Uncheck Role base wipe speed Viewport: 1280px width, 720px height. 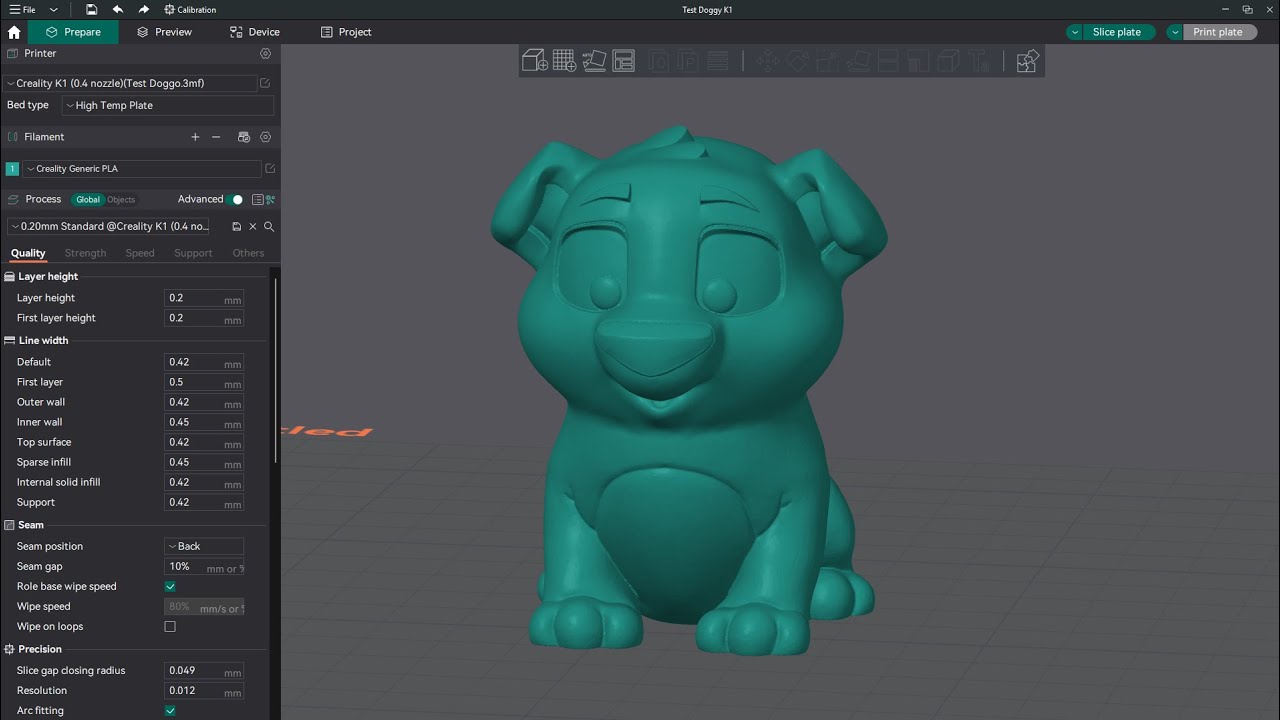[x=170, y=587]
